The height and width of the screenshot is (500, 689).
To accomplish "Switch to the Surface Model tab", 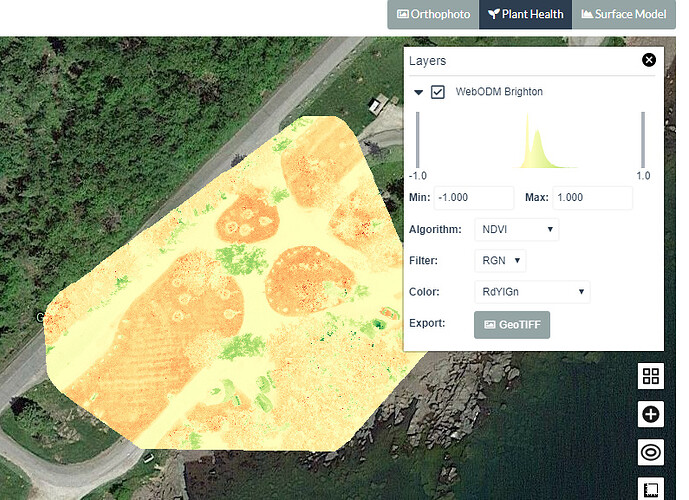I will (623, 14).
